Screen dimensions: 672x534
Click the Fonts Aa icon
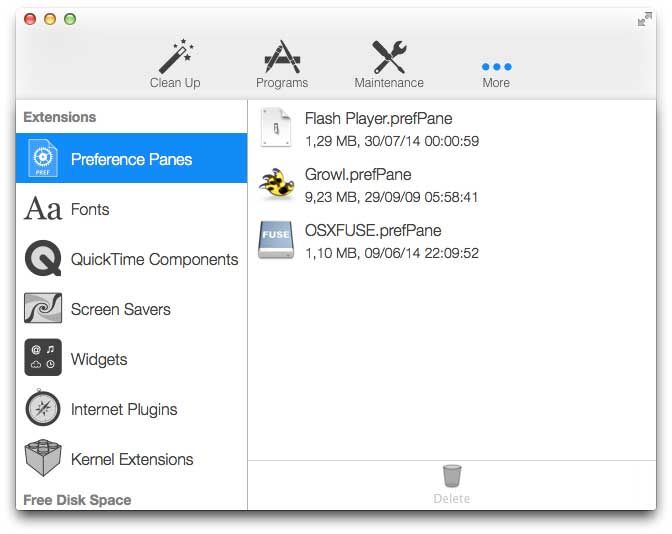point(43,209)
